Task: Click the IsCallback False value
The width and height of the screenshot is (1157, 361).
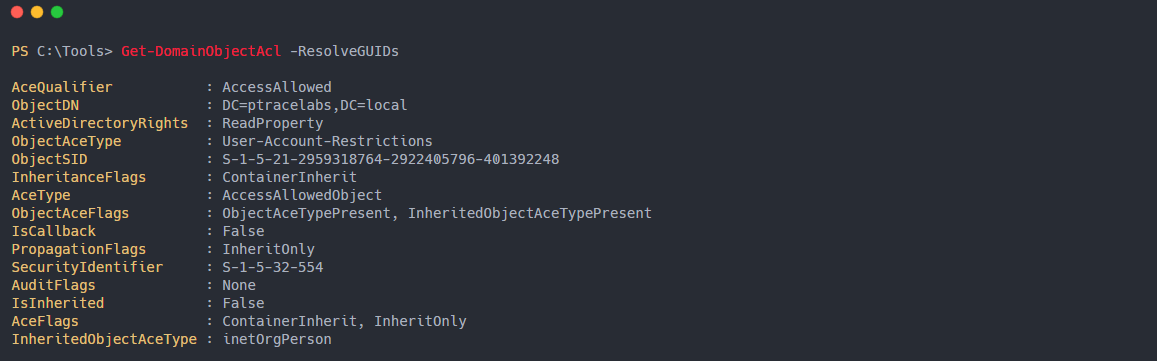Action: coord(244,231)
